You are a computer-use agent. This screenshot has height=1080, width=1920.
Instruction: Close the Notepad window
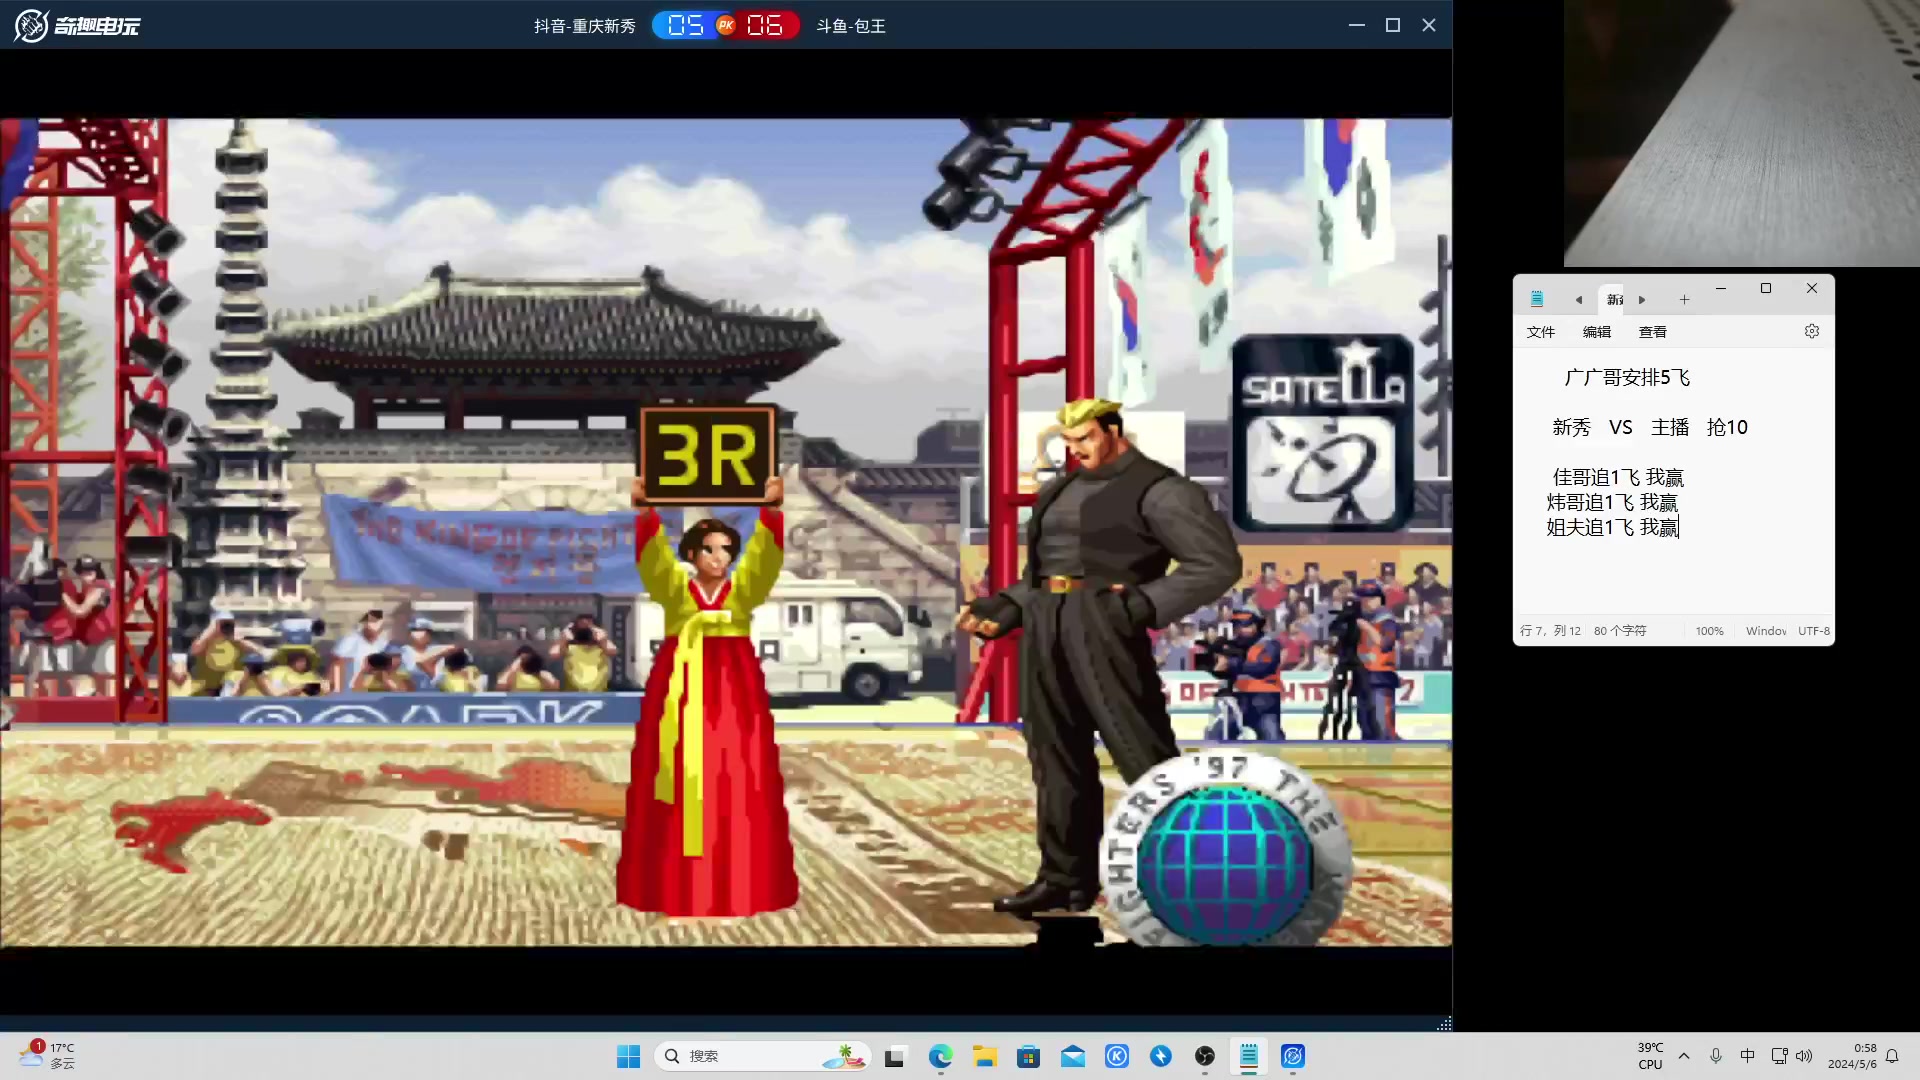coord(1812,288)
